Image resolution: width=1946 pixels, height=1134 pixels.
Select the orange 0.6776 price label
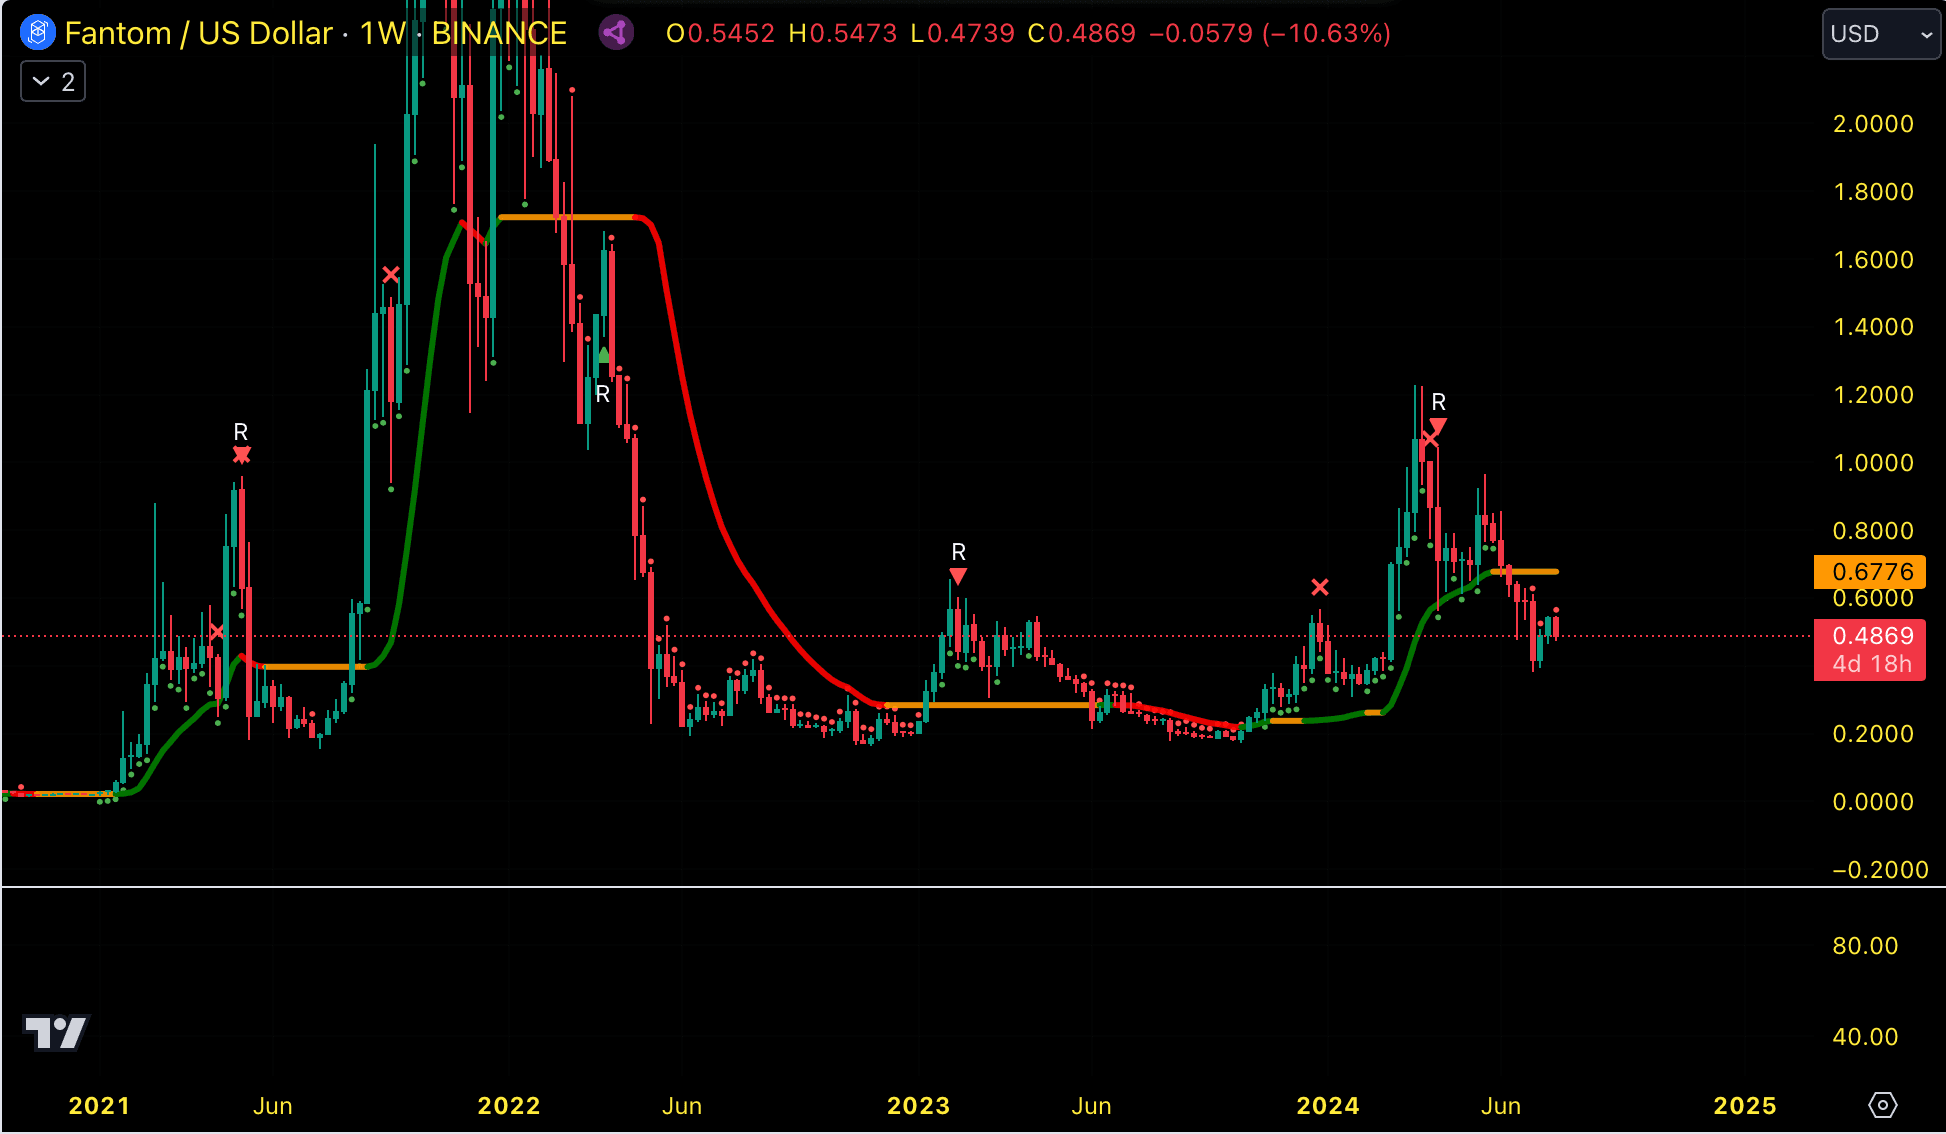pyautogui.click(x=1870, y=572)
